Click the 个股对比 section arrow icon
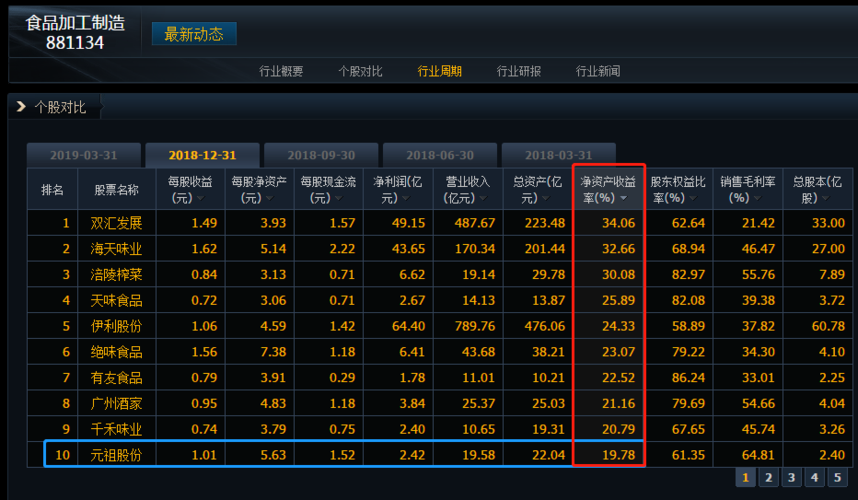858x500 pixels. [x=21, y=106]
